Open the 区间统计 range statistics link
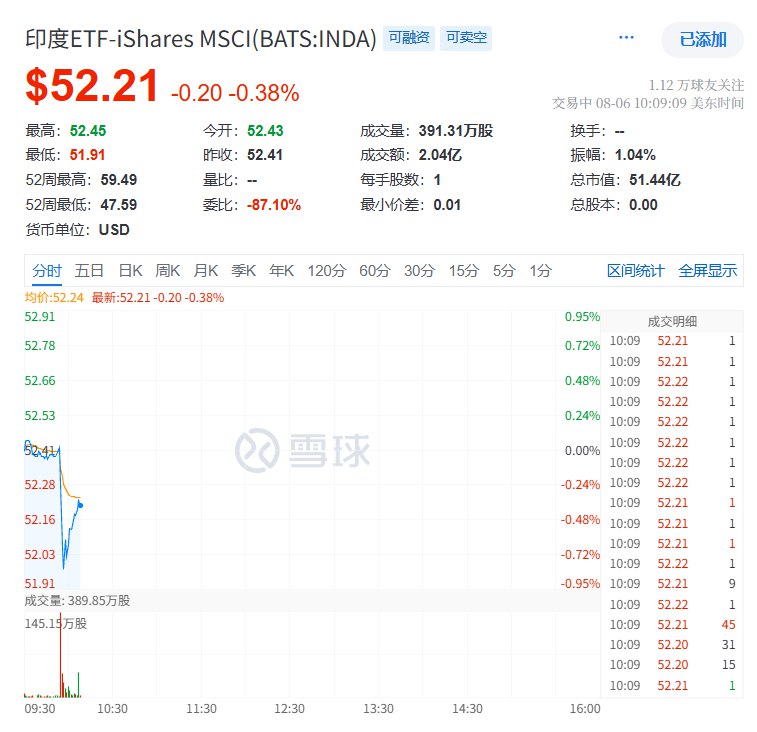The height and width of the screenshot is (732, 757). pyautogui.click(x=636, y=270)
